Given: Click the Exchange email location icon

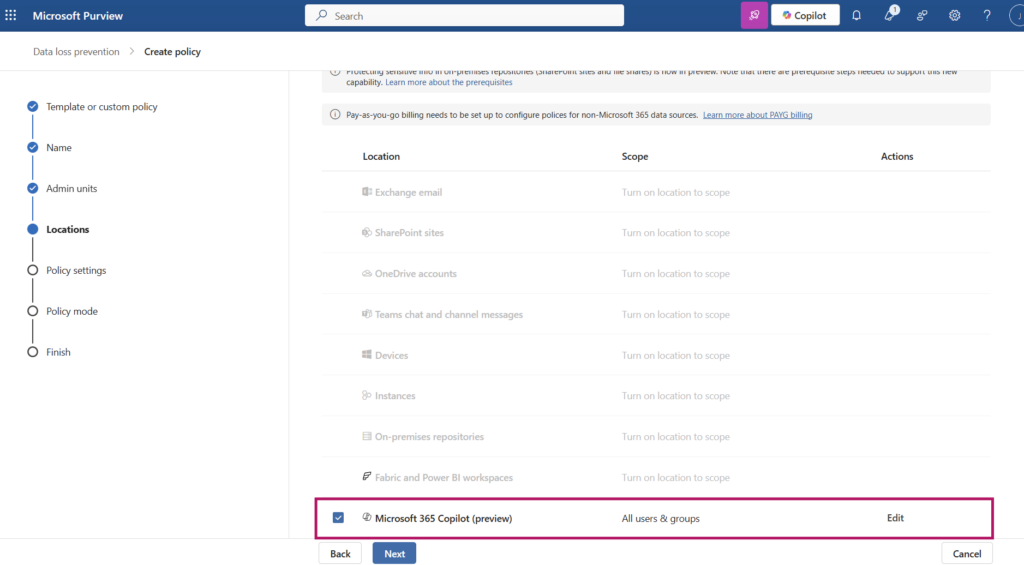Looking at the screenshot, I should 367,192.
